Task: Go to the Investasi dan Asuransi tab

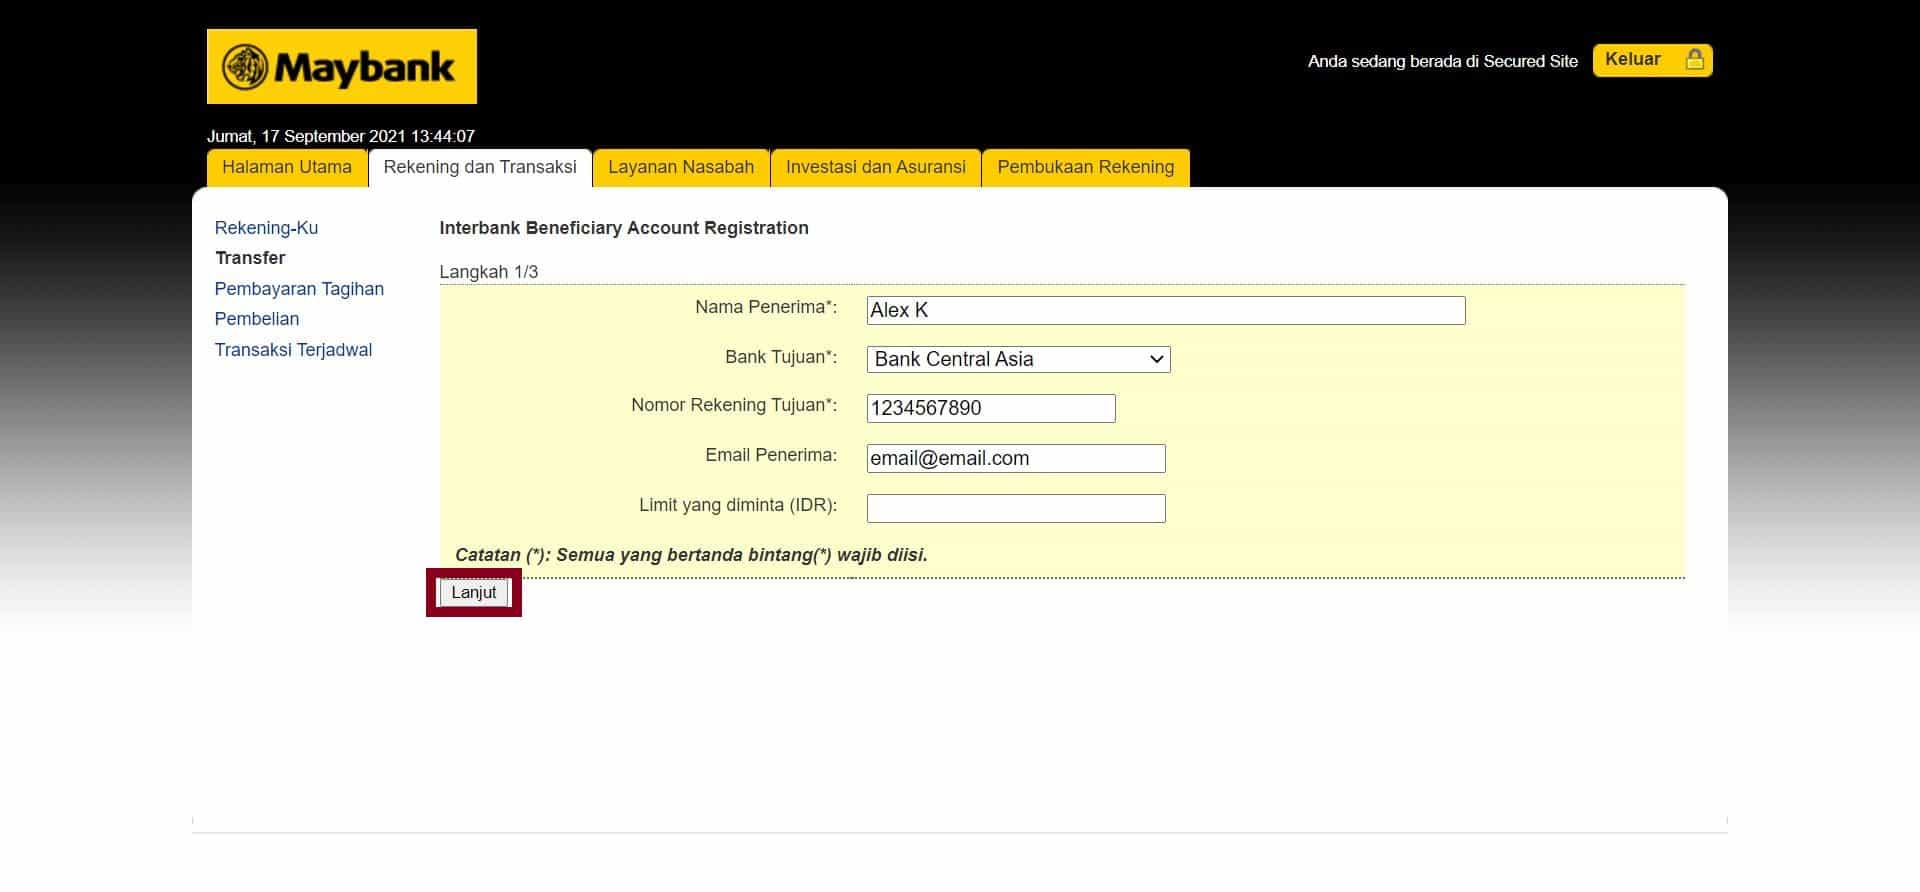Action: (876, 167)
